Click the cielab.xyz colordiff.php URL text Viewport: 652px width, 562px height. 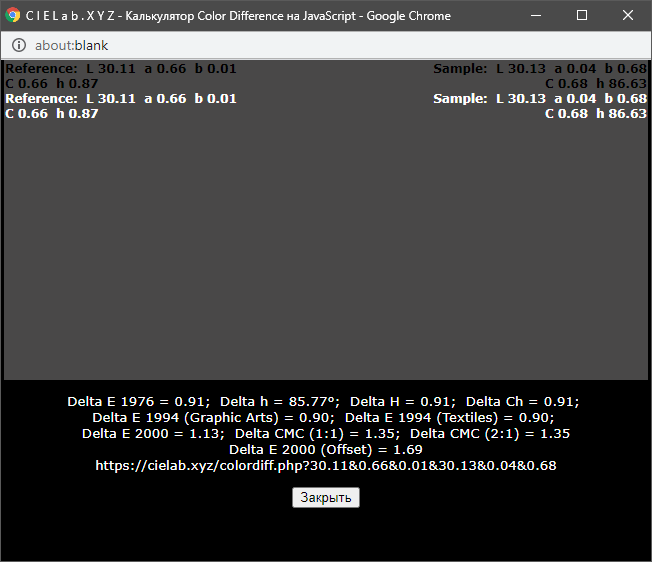point(325,465)
